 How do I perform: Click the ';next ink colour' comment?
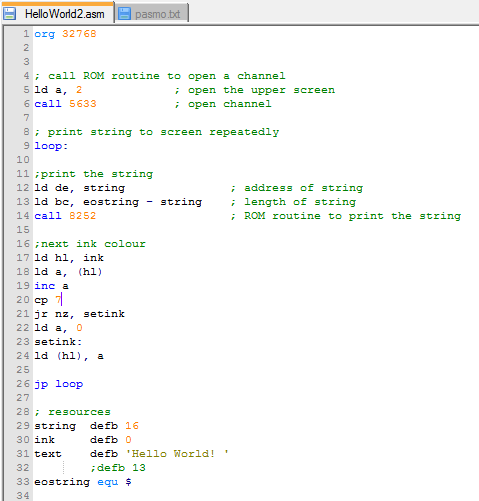90,244
